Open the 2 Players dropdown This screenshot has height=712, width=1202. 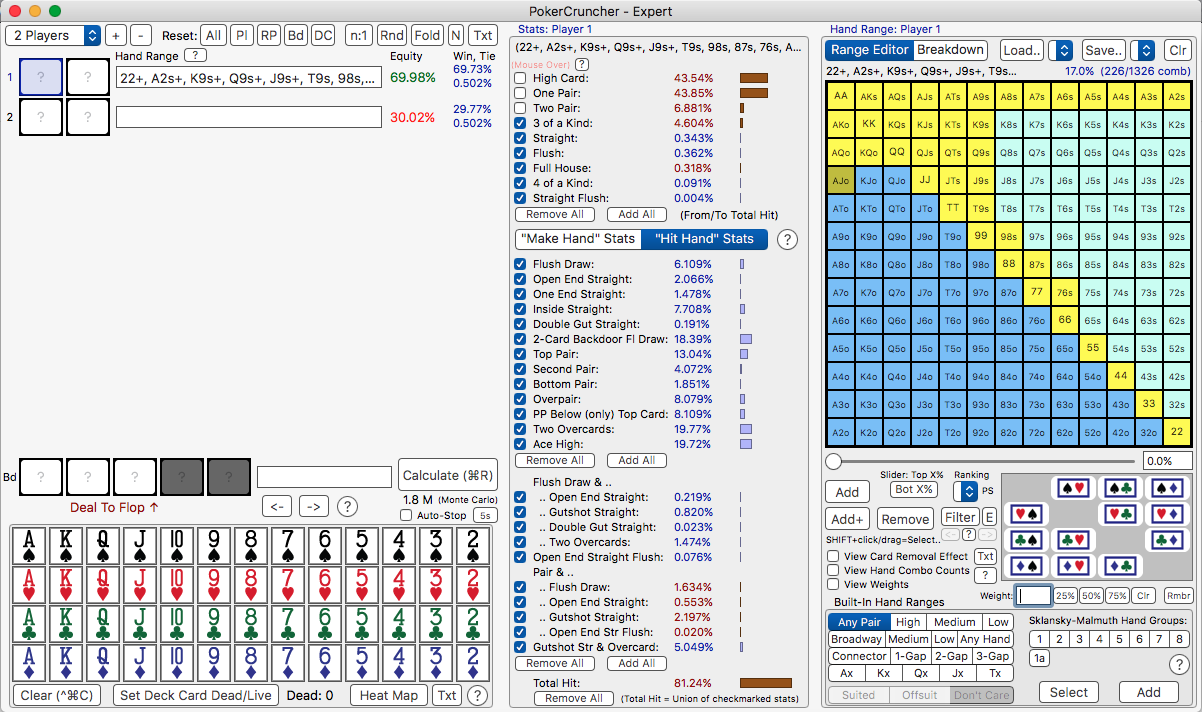(54, 35)
